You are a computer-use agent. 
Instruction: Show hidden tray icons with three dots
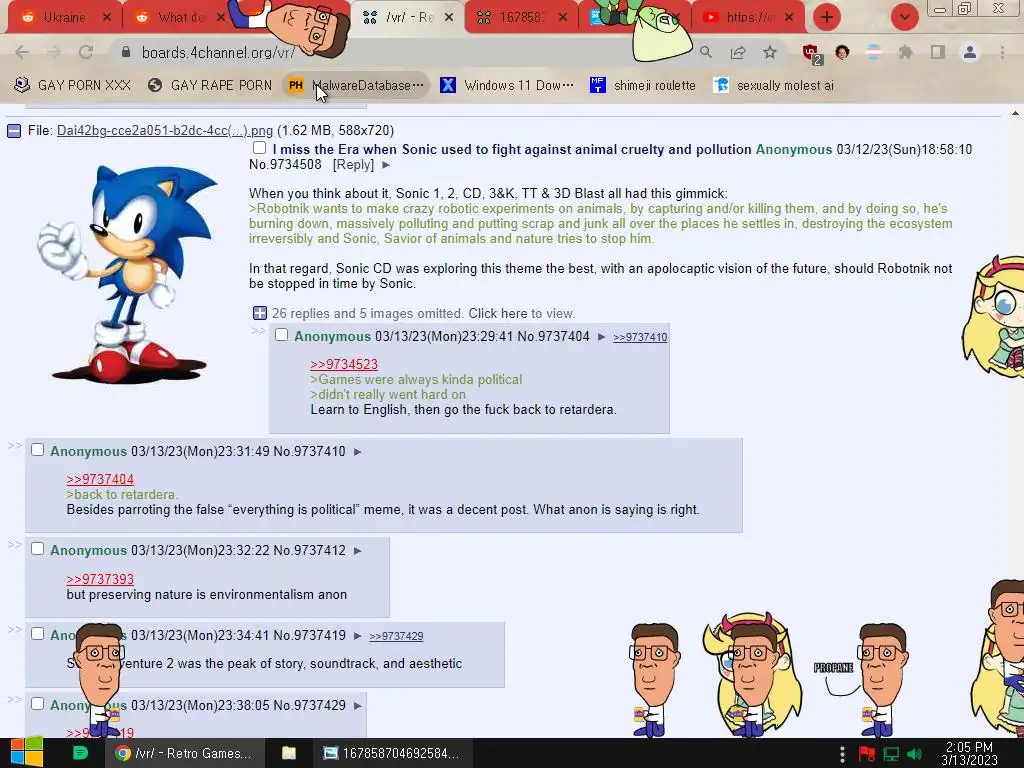pos(842,754)
